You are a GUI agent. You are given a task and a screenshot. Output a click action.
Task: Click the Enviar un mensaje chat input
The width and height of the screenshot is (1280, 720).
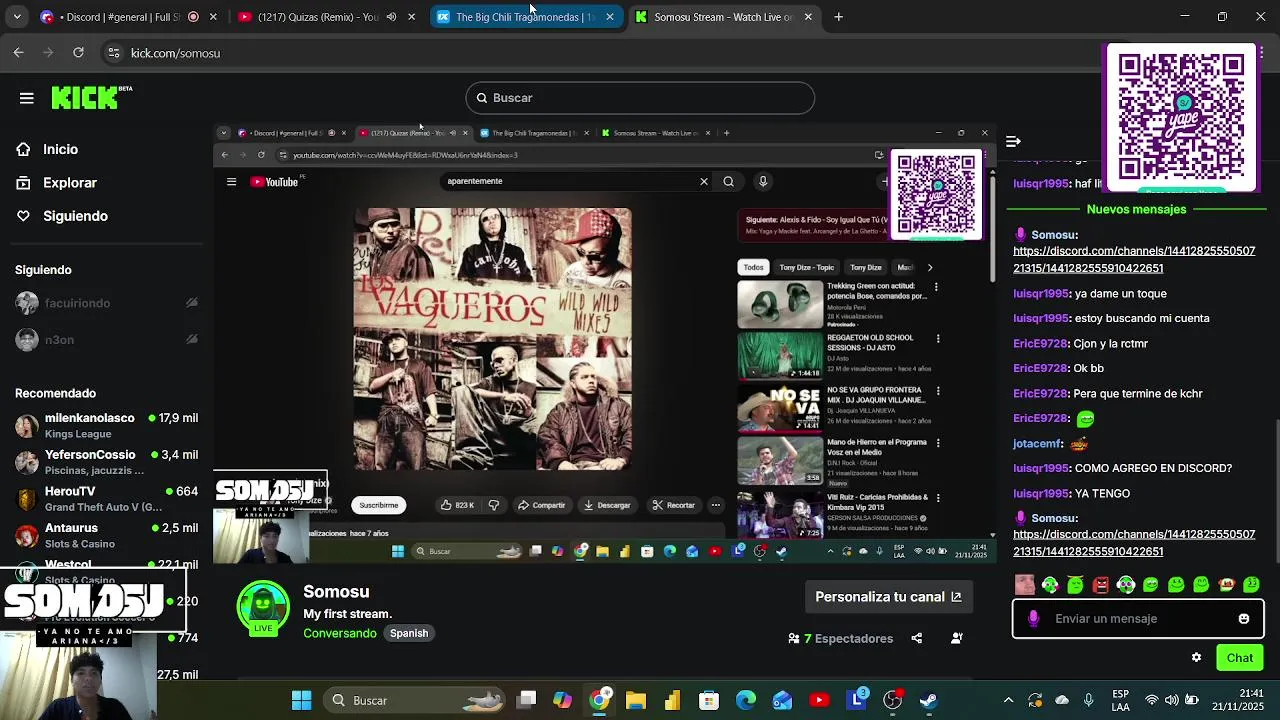[x=1138, y=619]
